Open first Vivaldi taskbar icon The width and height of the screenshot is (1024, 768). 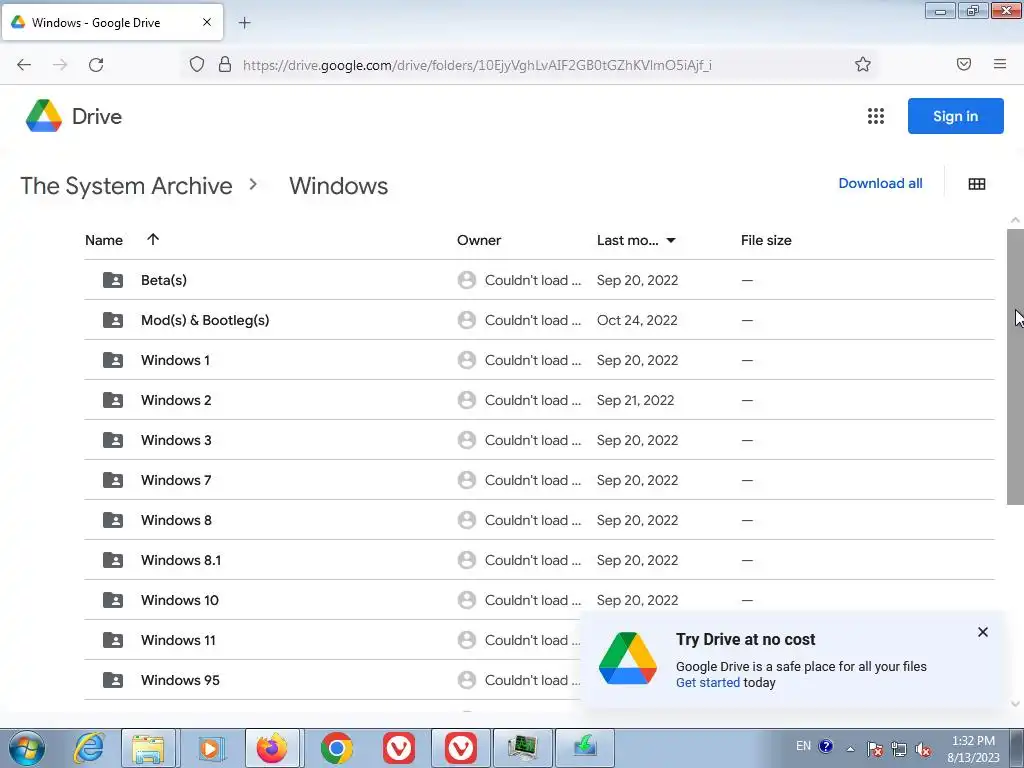click(398, 748)
